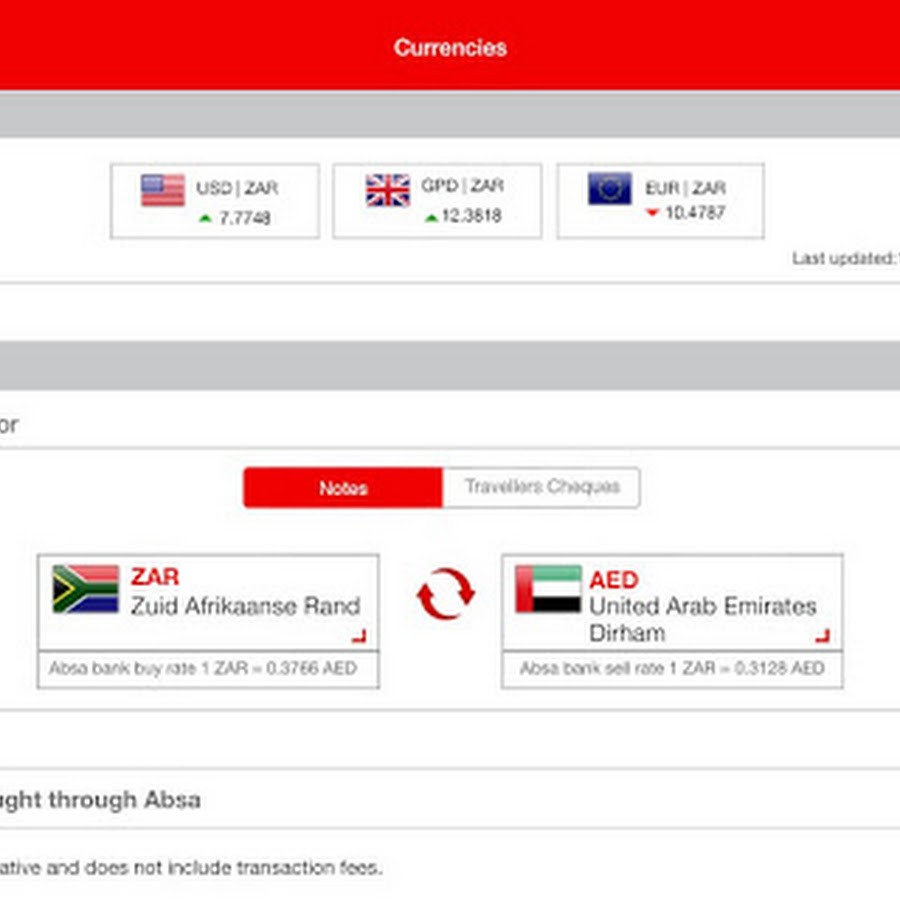
Task: Click the Last updated text
Action: tap(846, 259)
